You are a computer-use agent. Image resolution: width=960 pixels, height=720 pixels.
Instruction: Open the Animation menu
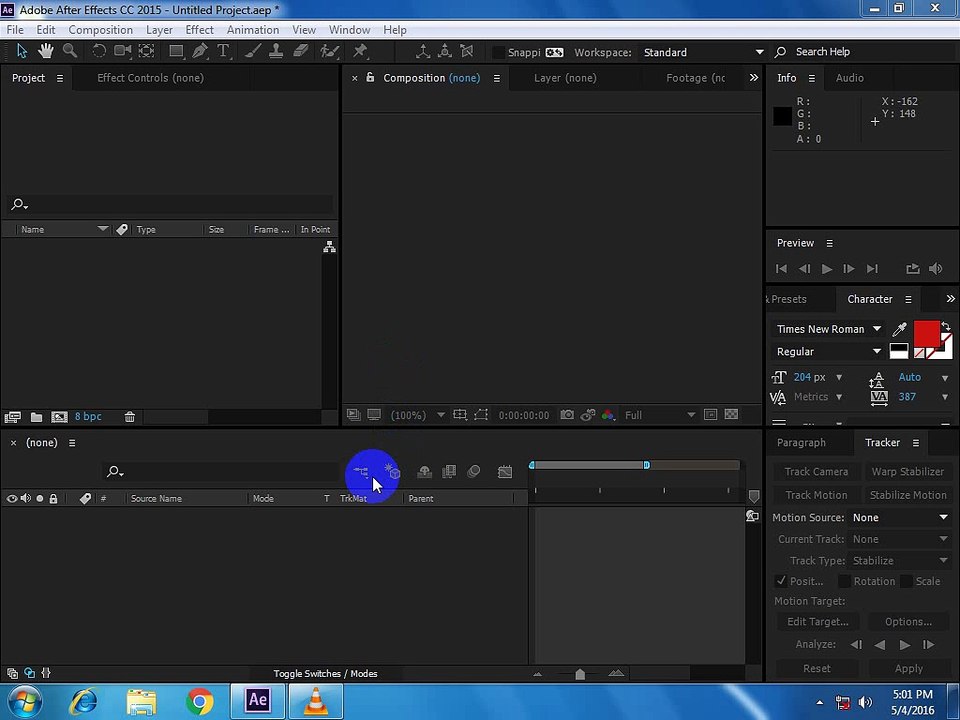pyautogui.click(x=253, y=29)
